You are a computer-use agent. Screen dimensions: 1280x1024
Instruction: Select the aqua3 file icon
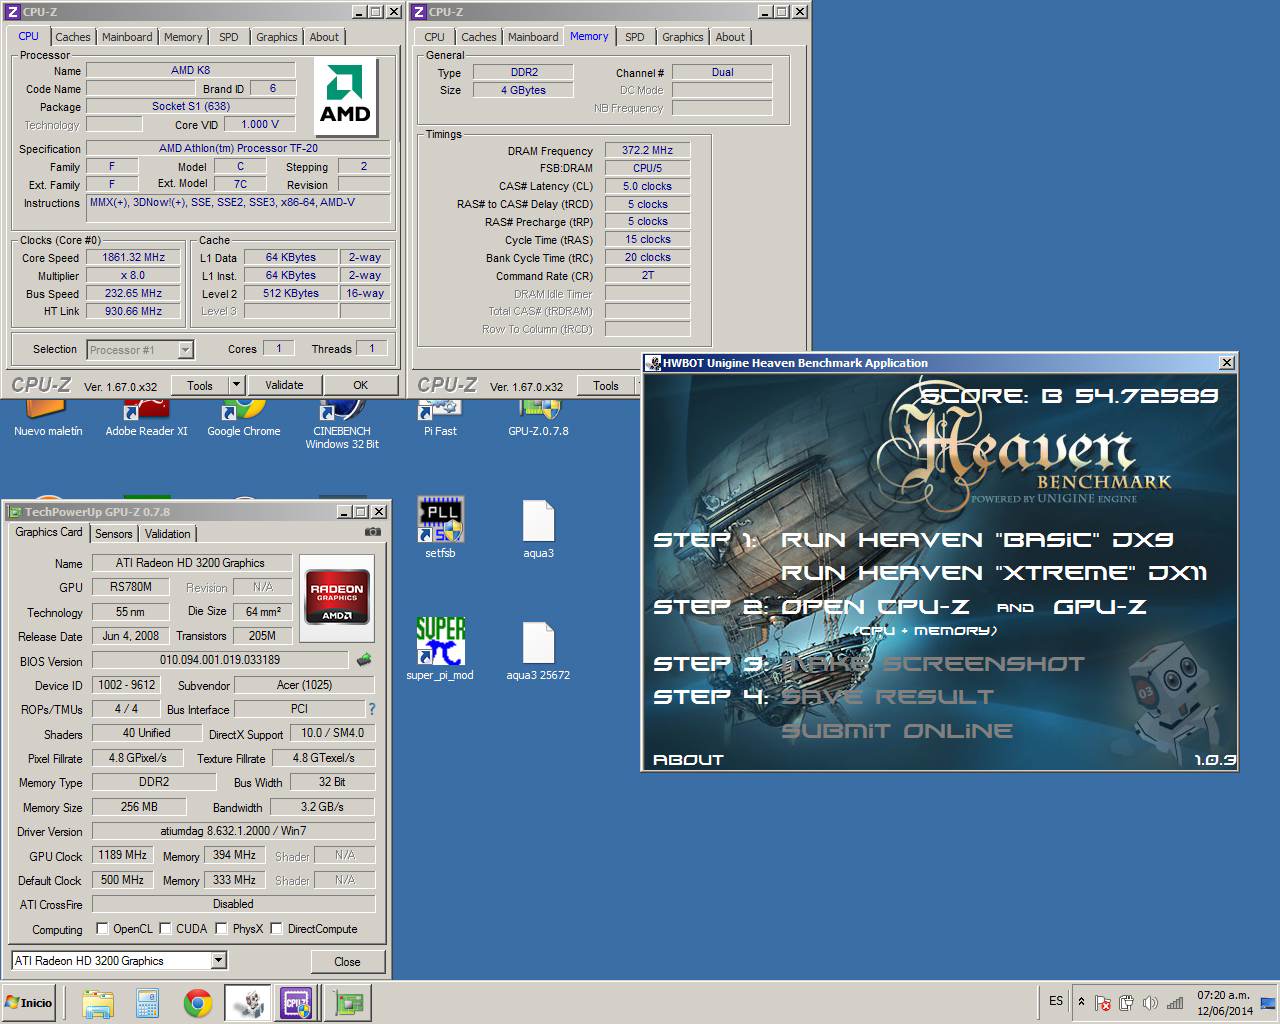(x=538, y=527)
